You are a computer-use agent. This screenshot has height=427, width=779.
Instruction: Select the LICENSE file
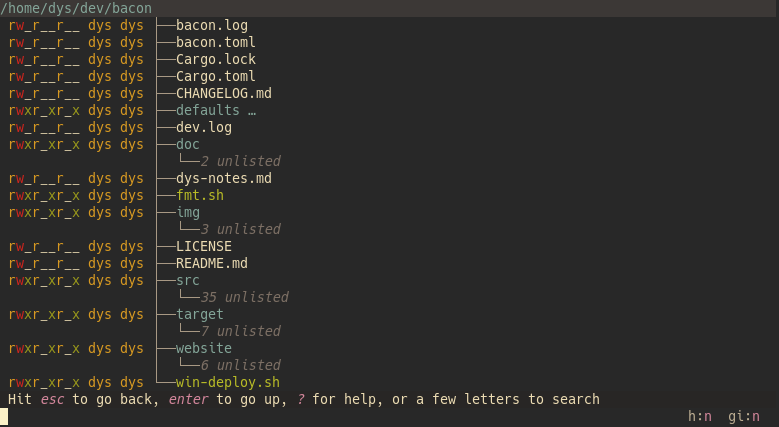coord(204,246)
